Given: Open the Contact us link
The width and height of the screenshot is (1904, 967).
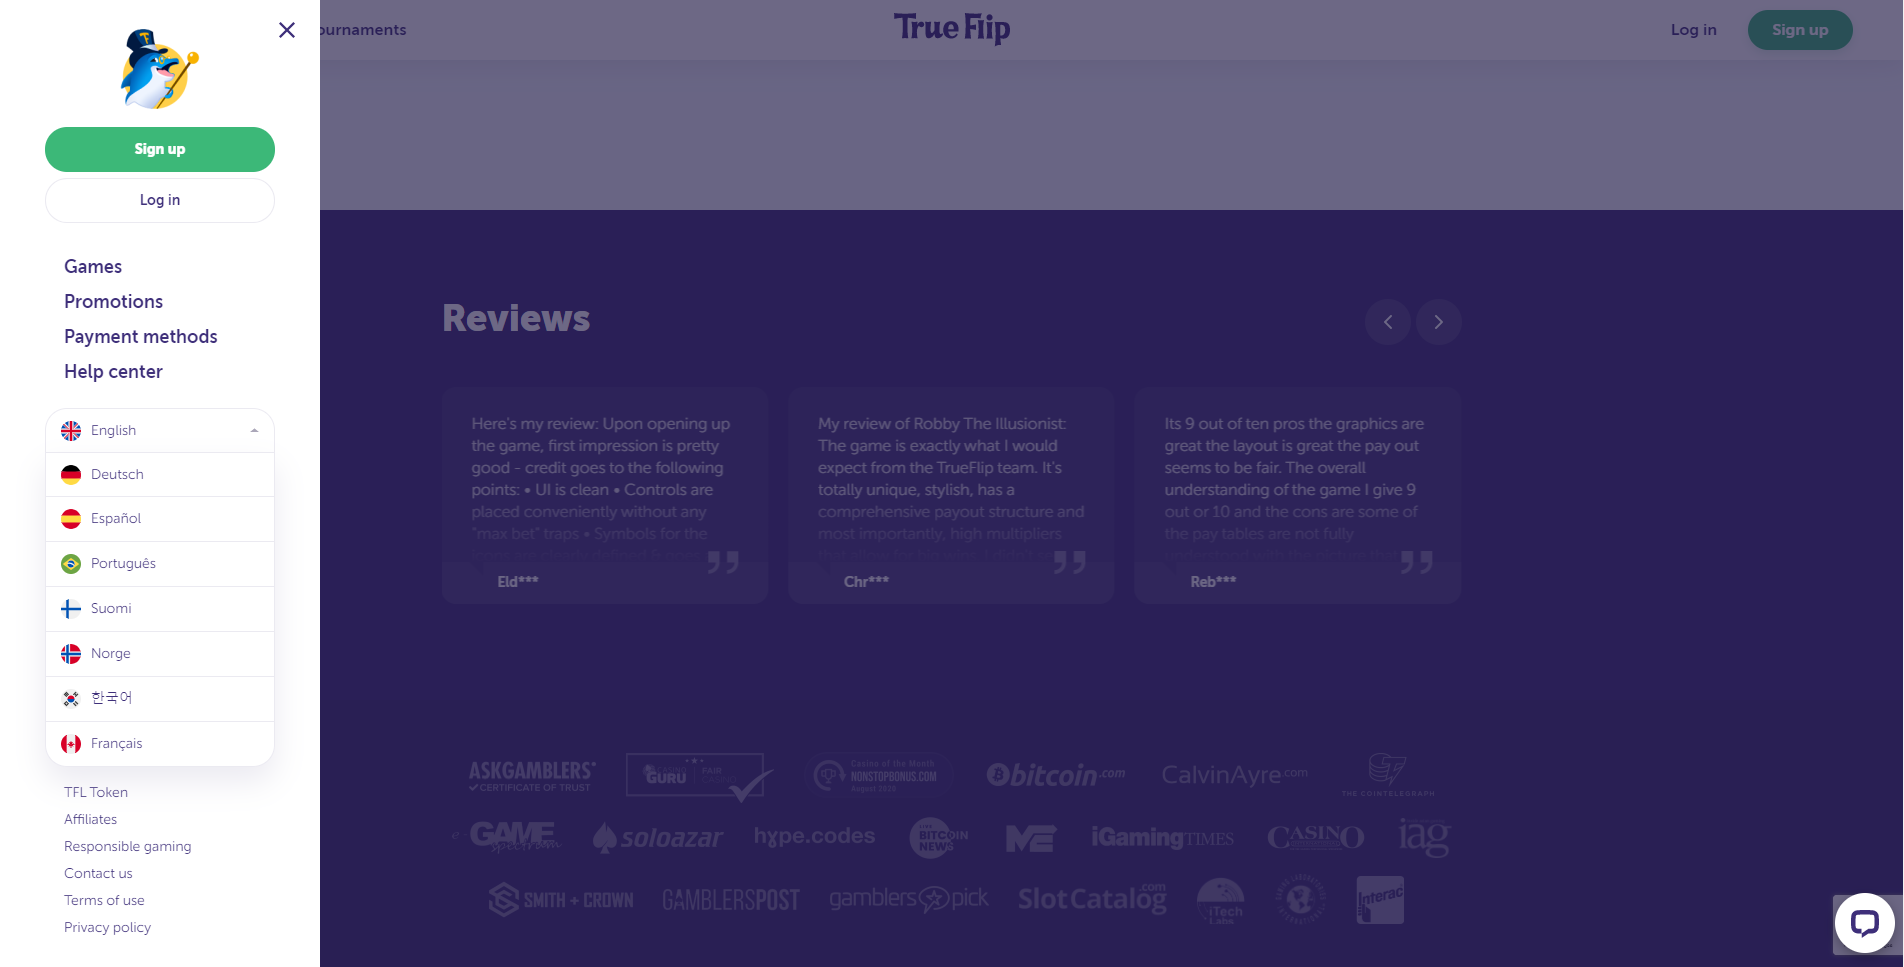Looking at the screenshot, I should point(98,873).
